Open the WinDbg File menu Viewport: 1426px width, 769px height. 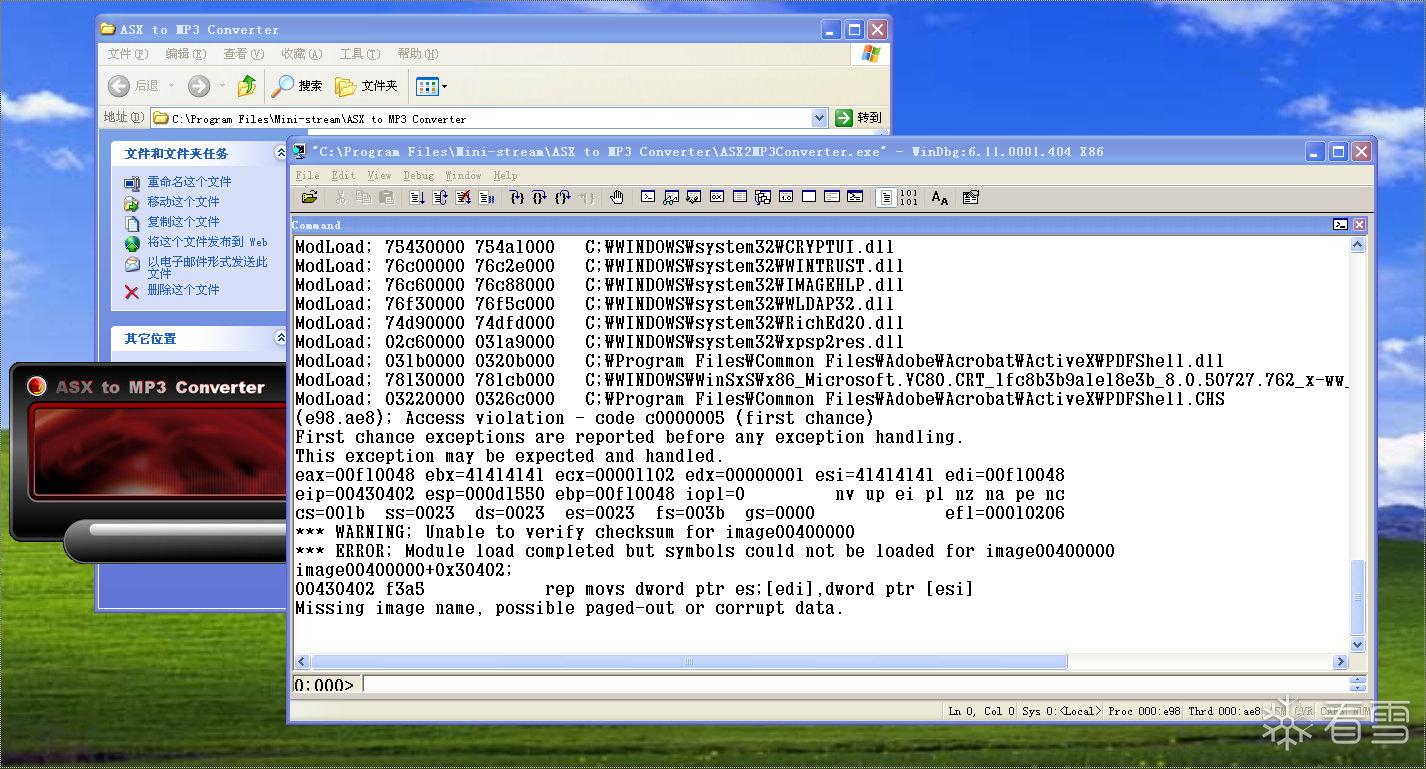pyautogui.click(x=307, y=175)
